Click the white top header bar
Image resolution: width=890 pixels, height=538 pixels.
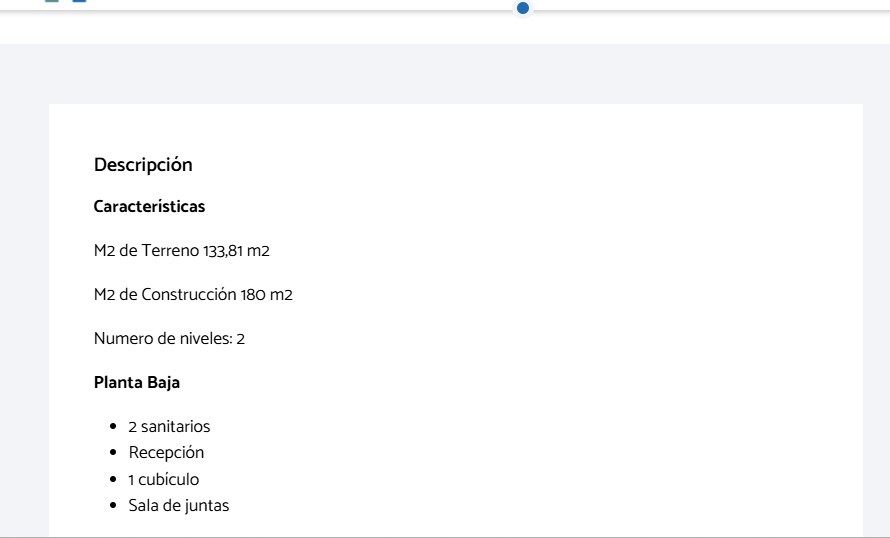(300, 5)
